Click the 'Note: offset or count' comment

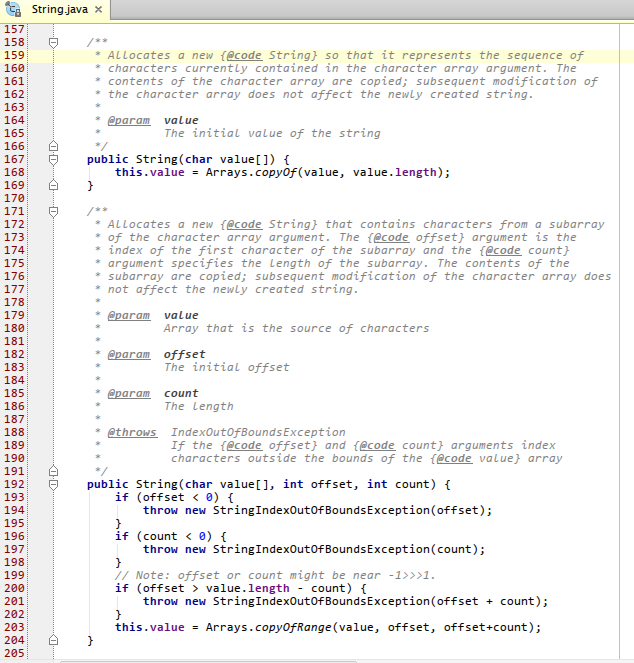point(275,575)
